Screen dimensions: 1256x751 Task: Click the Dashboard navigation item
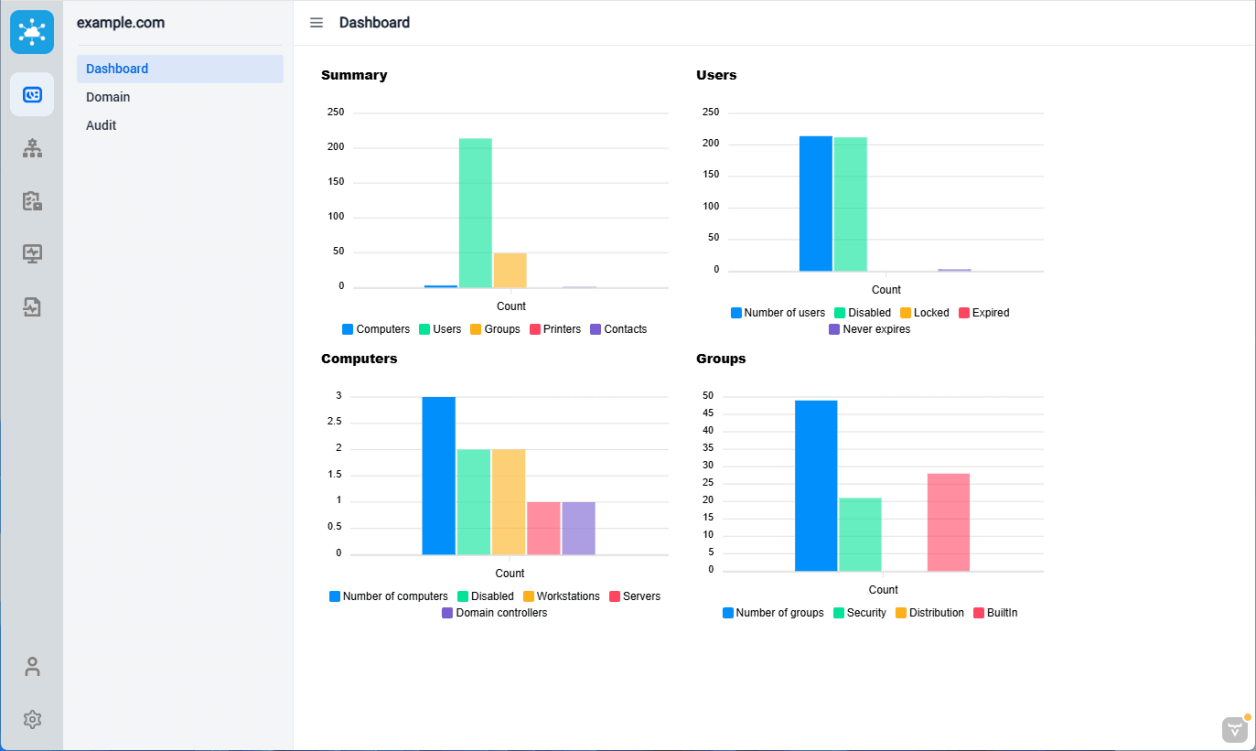tap(117, 69)
